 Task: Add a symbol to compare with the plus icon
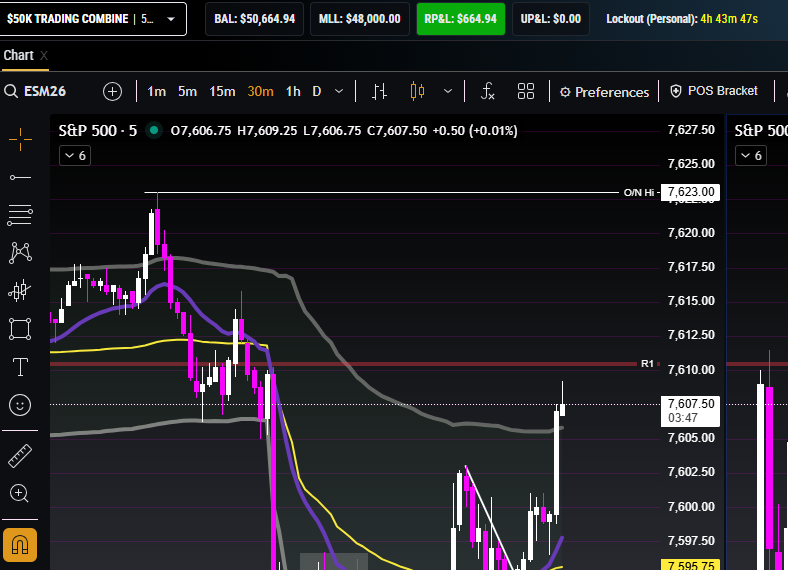point(113,91)
